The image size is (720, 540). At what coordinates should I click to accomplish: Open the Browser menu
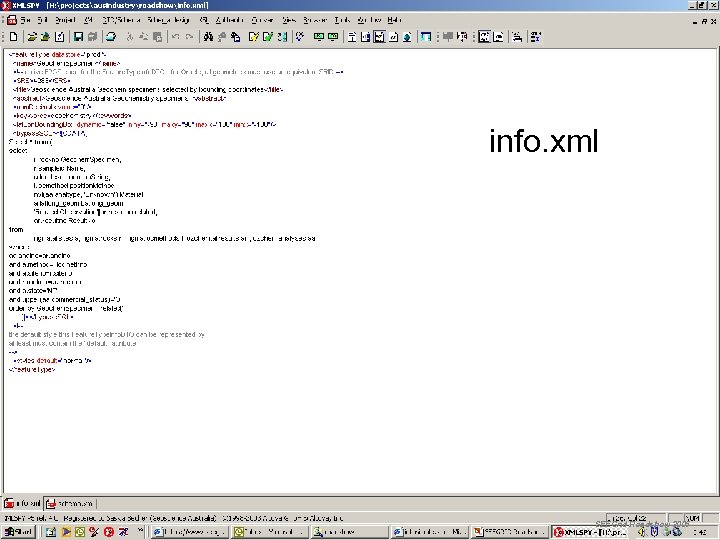(x=315, y=20)
